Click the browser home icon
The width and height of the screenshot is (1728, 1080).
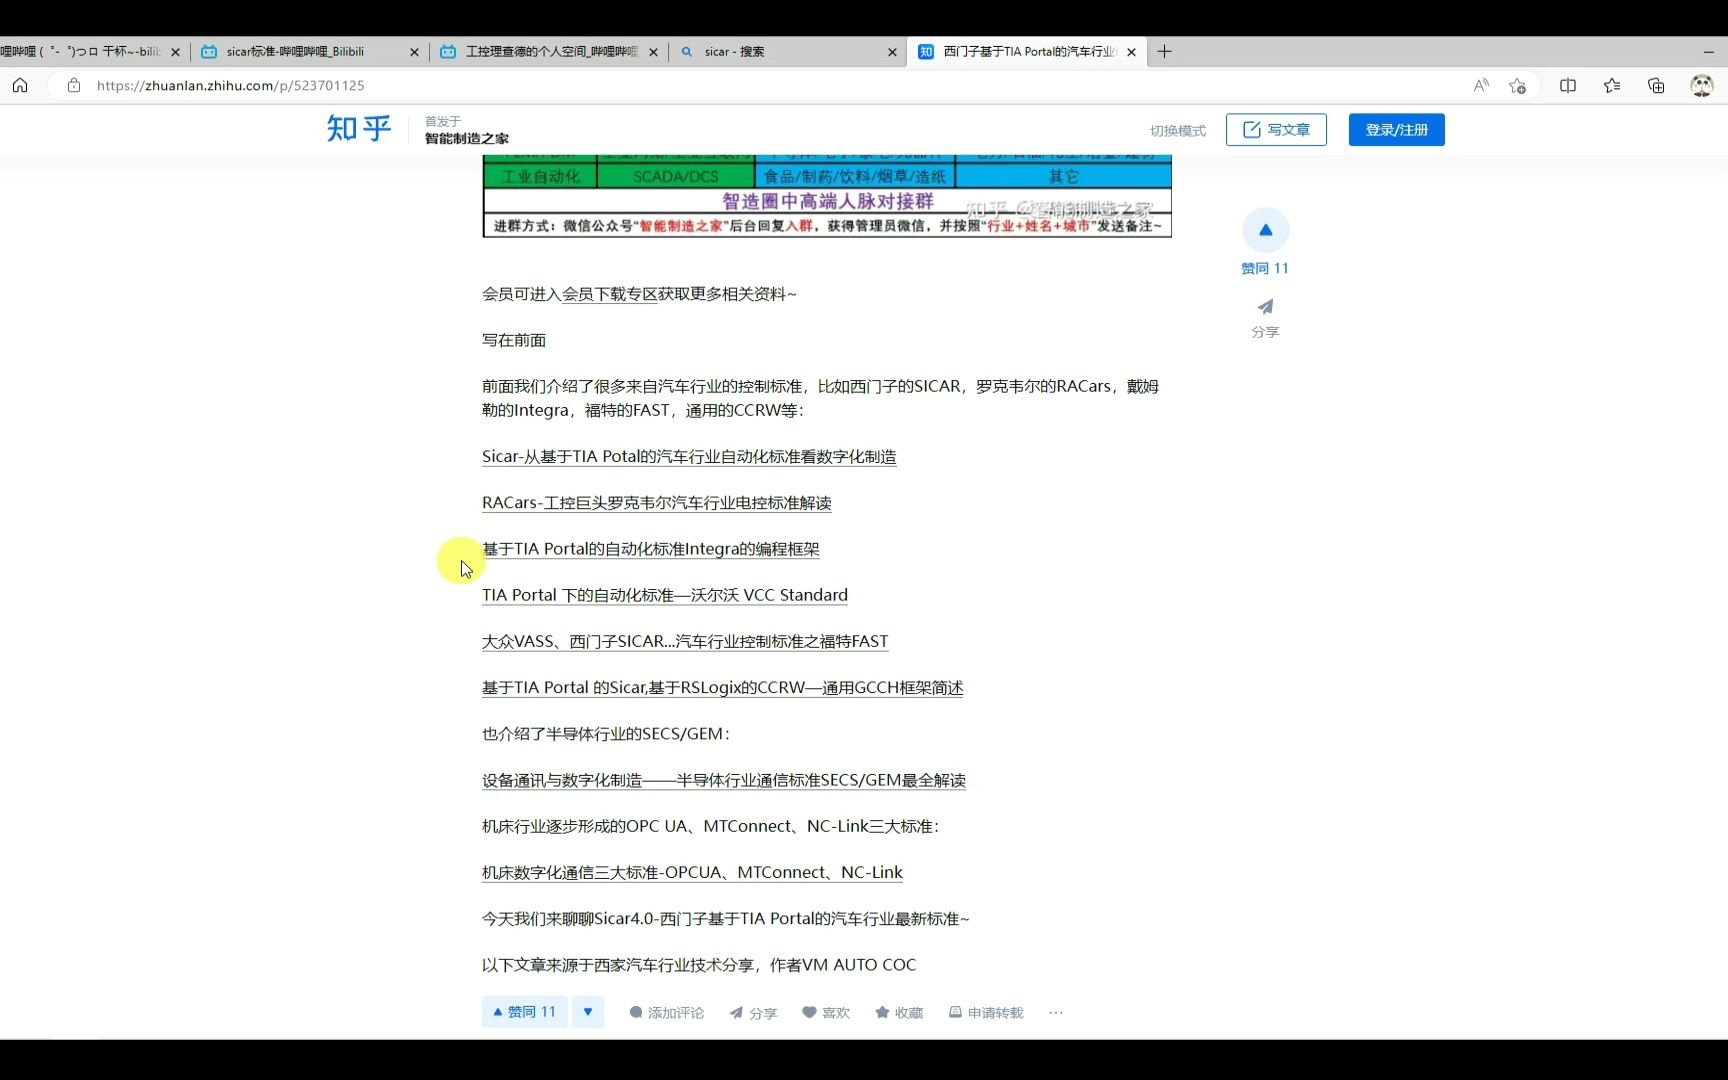(x=20, y=85)
